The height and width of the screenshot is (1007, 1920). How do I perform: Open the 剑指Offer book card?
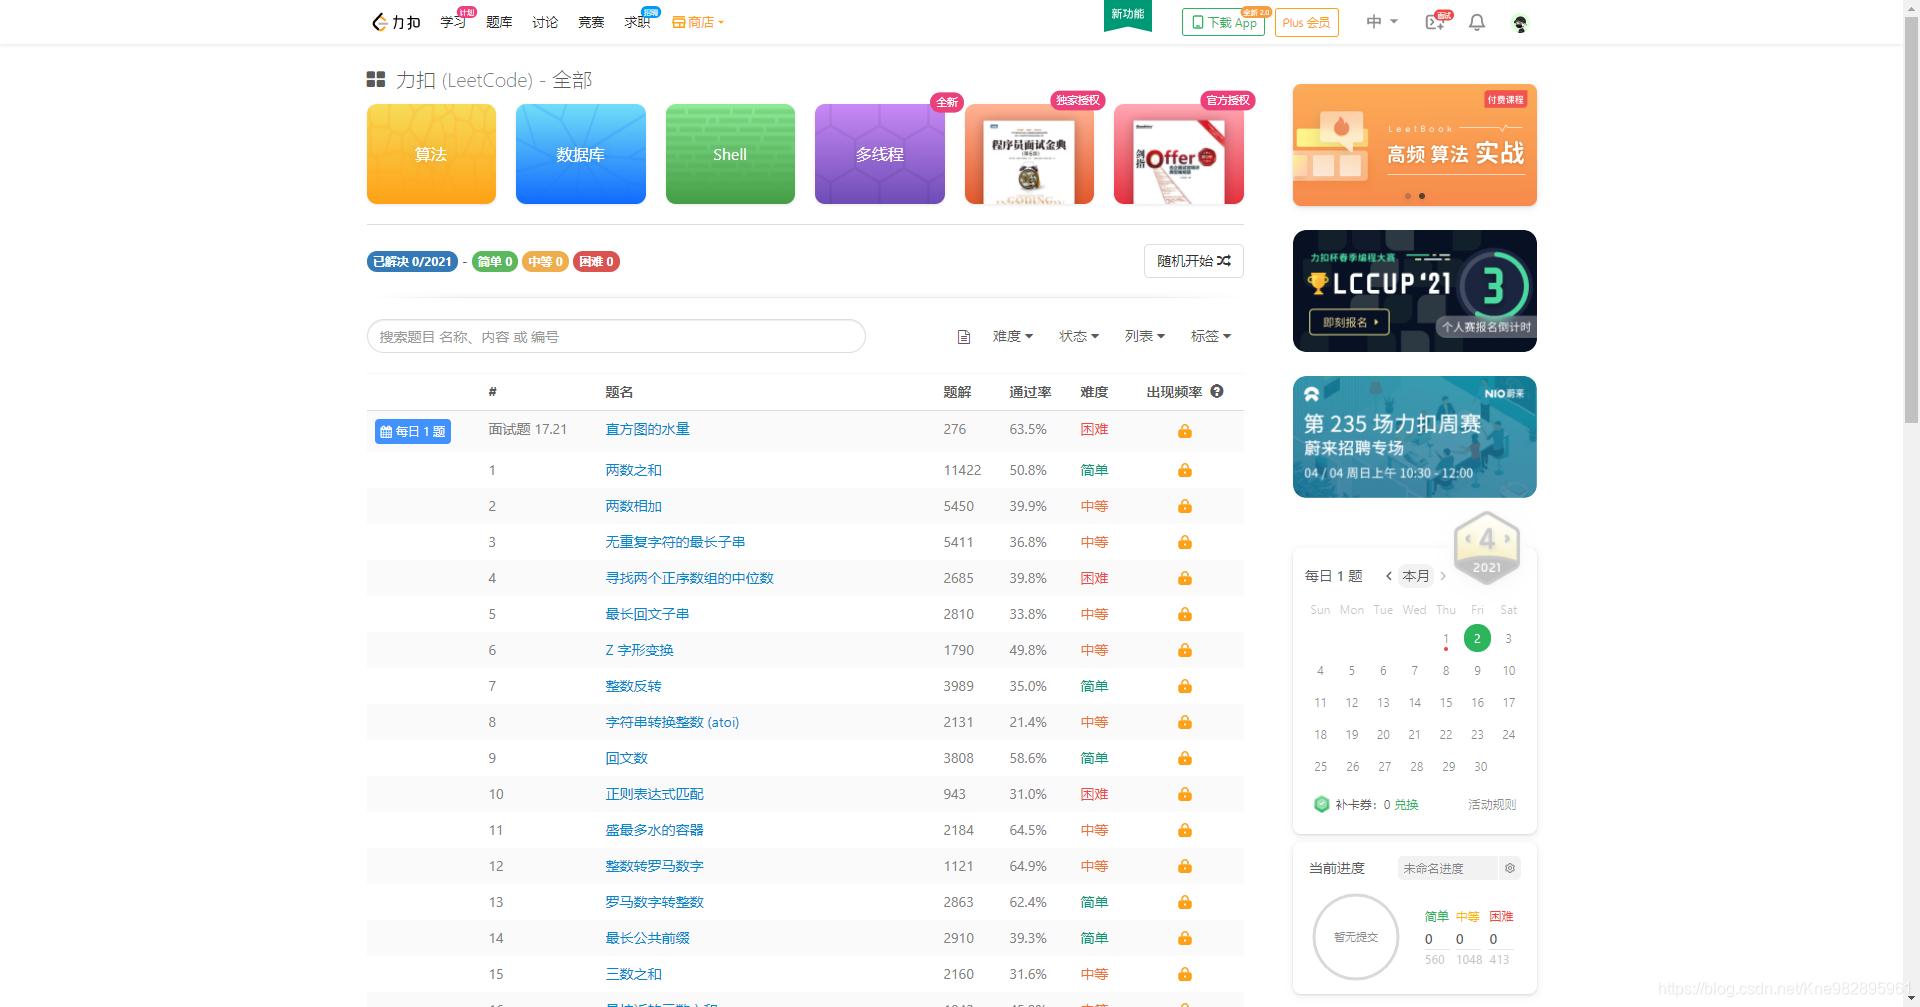click(x=1179, y=154)
